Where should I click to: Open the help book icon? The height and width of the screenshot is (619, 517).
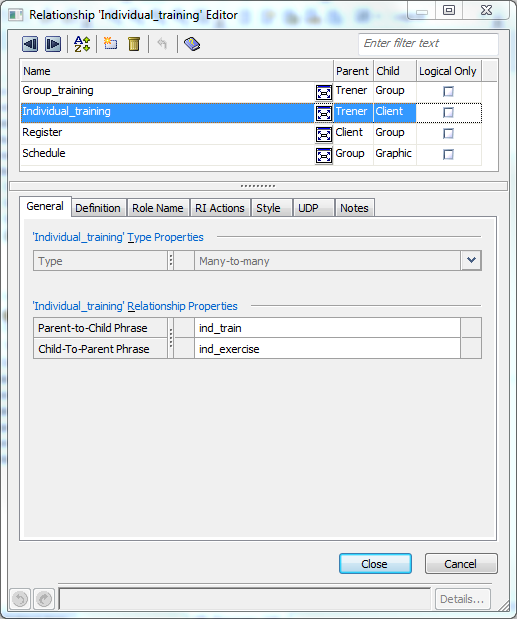192,44
